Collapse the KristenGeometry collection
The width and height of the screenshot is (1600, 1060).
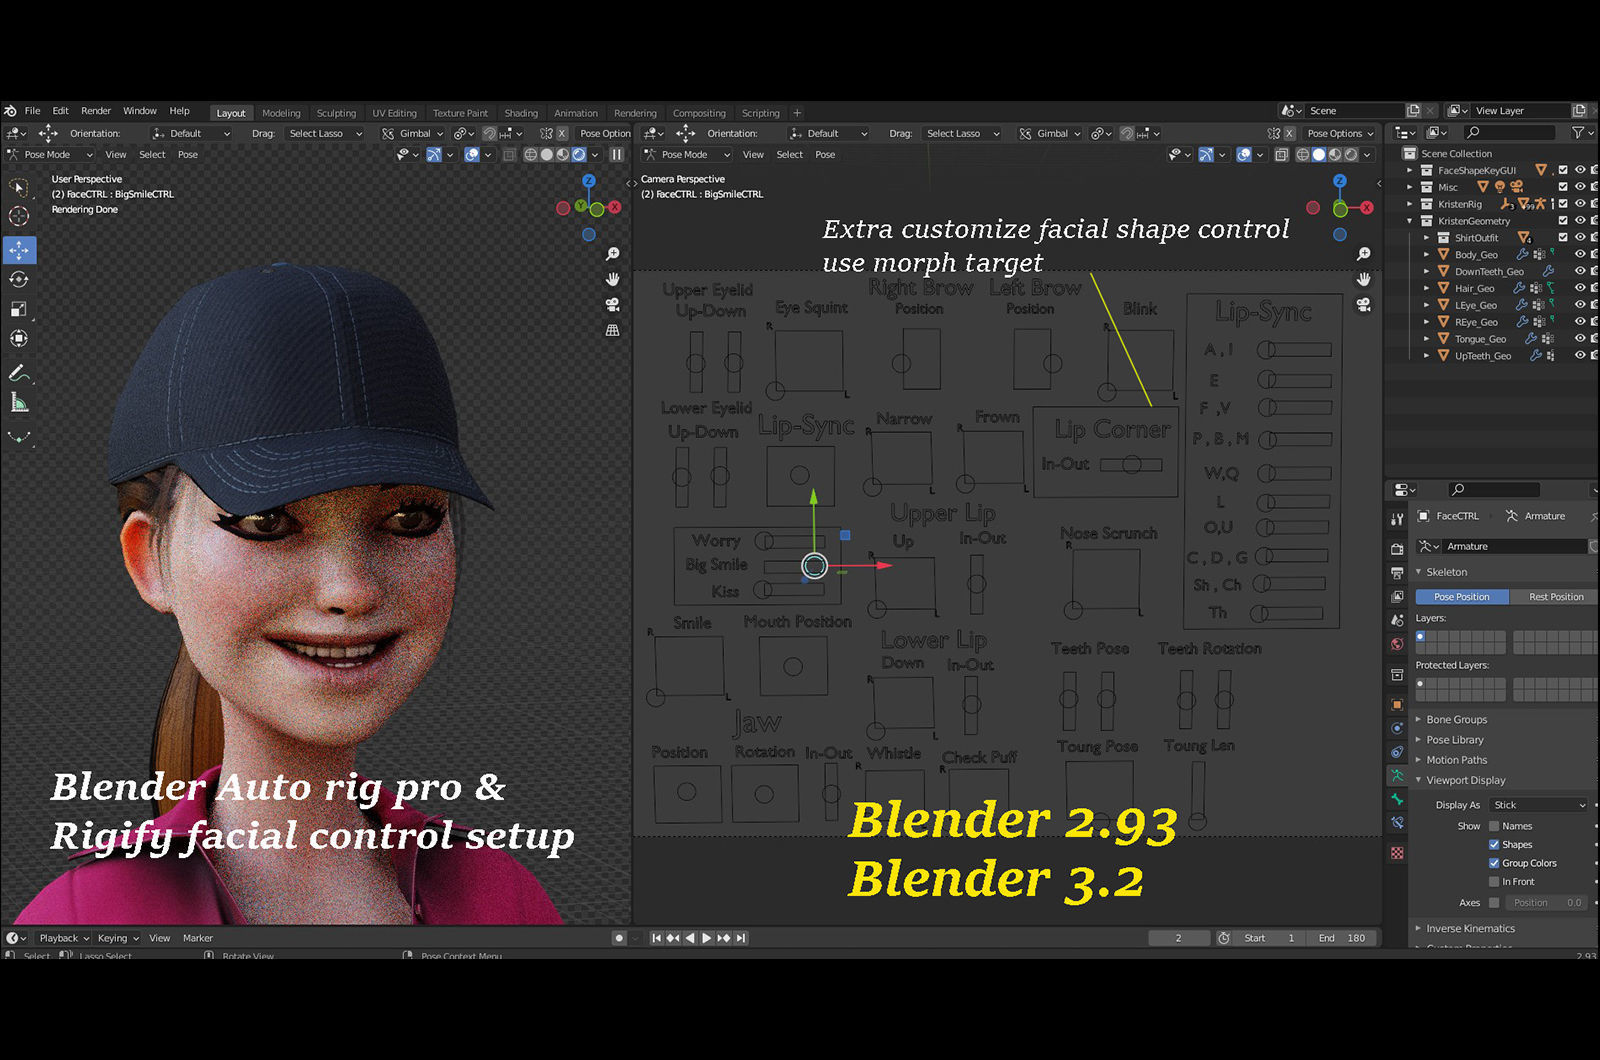click(1410, 221)
